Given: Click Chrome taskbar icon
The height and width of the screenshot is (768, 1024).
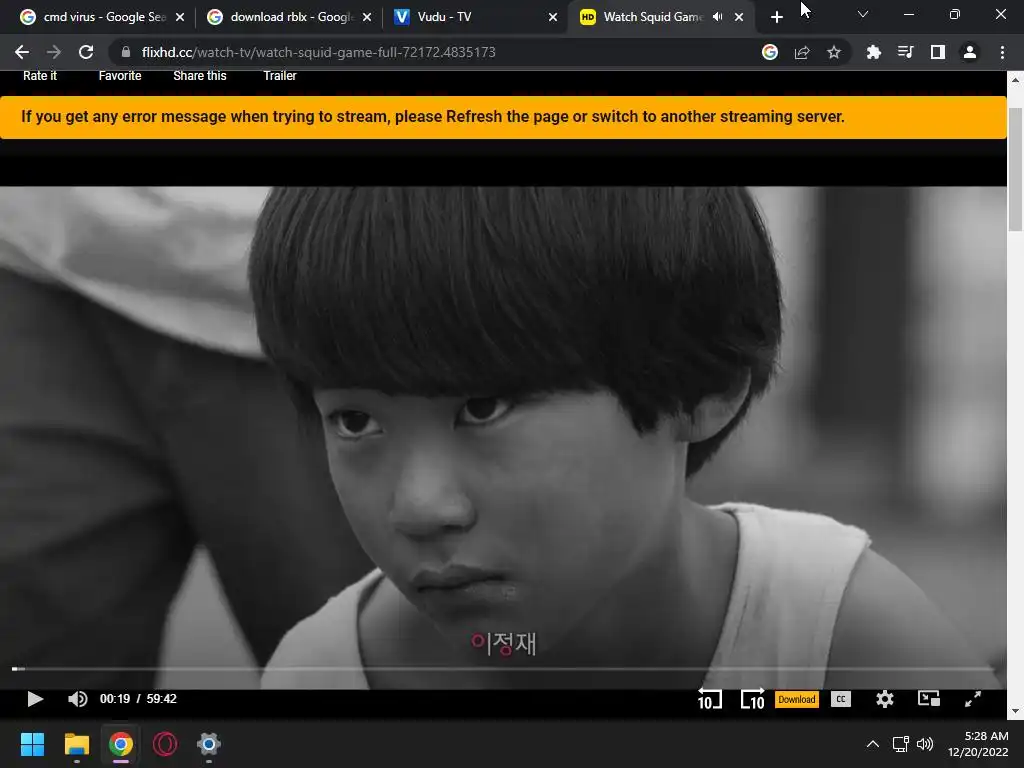Looking at the screenshot, I should tap(121, 744).
